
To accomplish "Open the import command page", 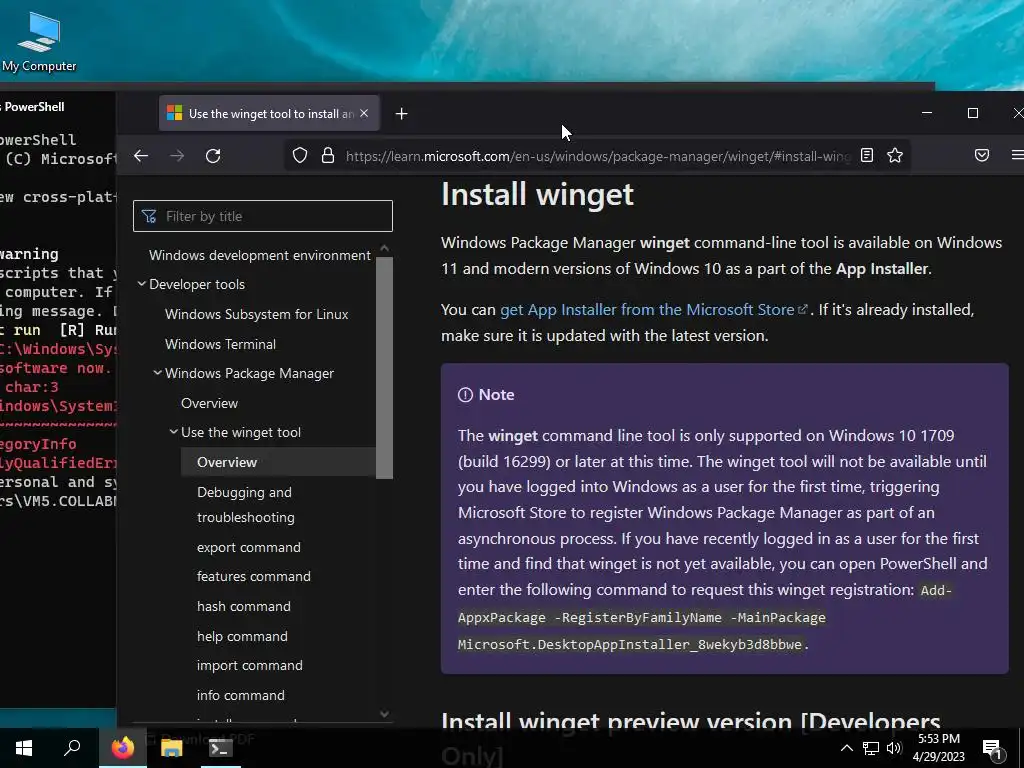I will click(249, 665).
